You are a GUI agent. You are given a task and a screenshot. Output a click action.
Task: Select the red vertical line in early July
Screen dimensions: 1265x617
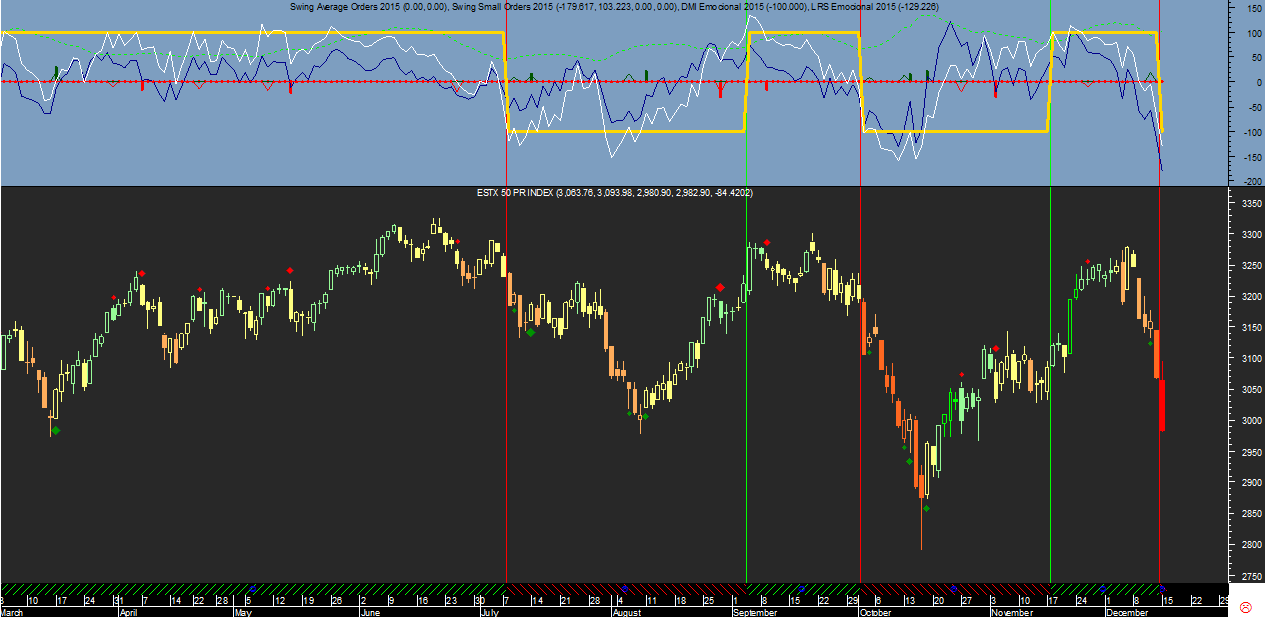pos(506,400)
